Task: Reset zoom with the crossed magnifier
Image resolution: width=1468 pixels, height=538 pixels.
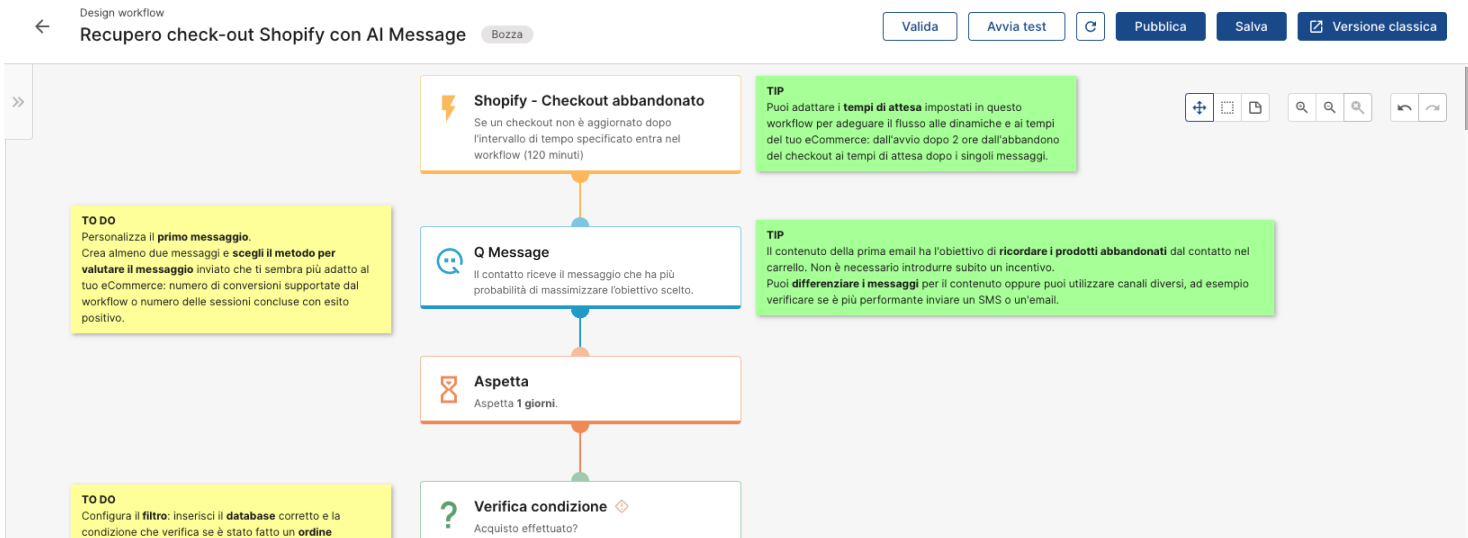Action: (x=1357, y=107)
